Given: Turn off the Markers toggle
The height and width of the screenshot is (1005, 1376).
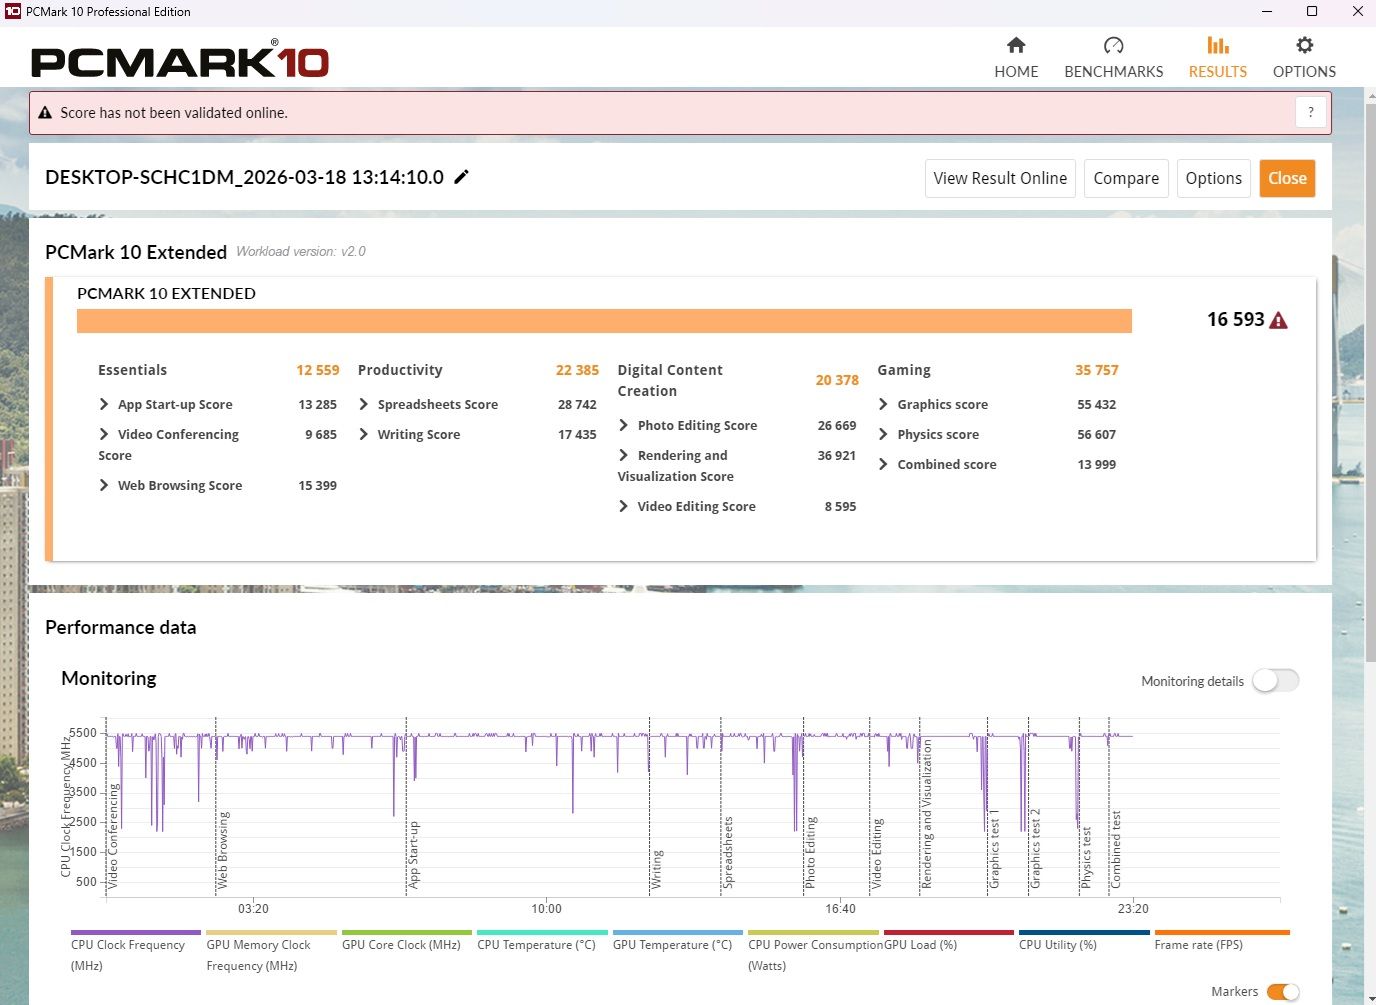Looking at the screenshot, I should [1282, 991].
